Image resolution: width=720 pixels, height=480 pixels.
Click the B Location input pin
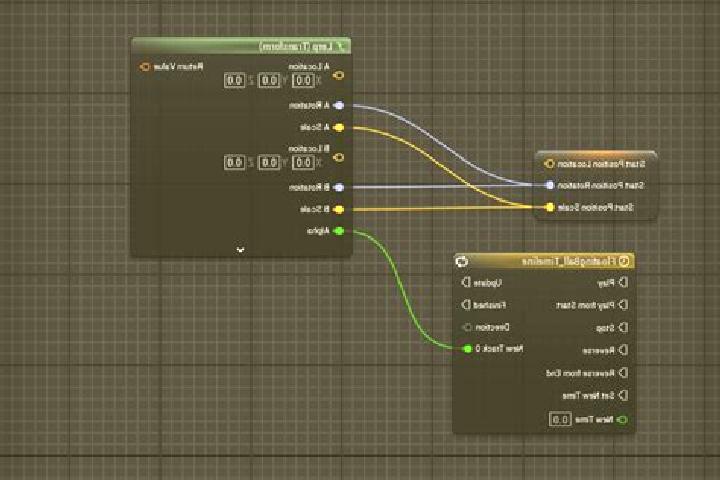click(338, 157)
